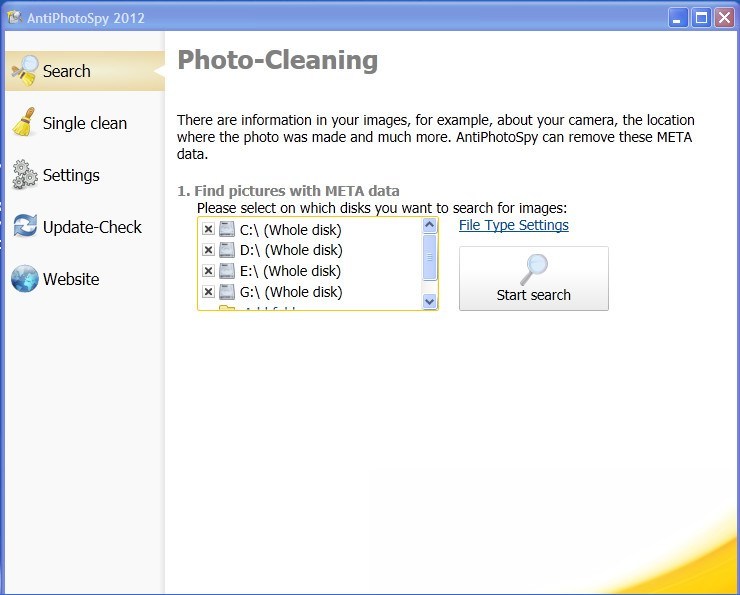The image size is (740, 595).
Task: Open the File Type Settings link
Action: (514, 226)
